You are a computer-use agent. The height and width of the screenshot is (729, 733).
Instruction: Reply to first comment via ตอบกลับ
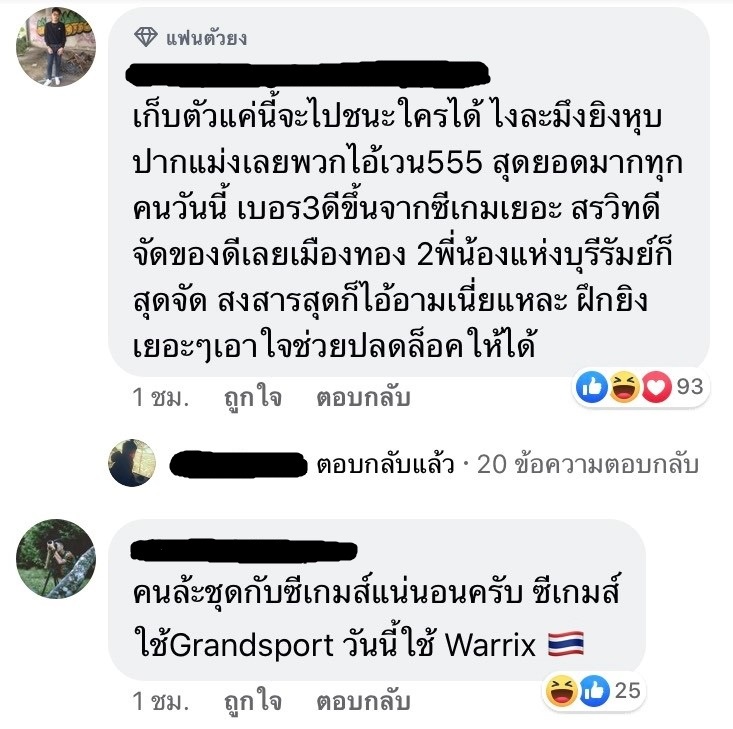[x=363, y=397]
